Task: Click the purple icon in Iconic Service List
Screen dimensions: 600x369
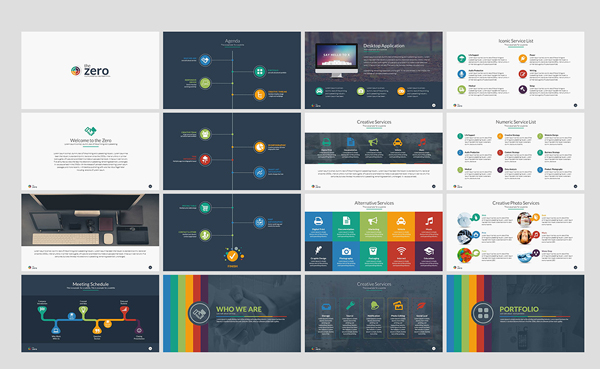Action: click(x=523, y=89)
